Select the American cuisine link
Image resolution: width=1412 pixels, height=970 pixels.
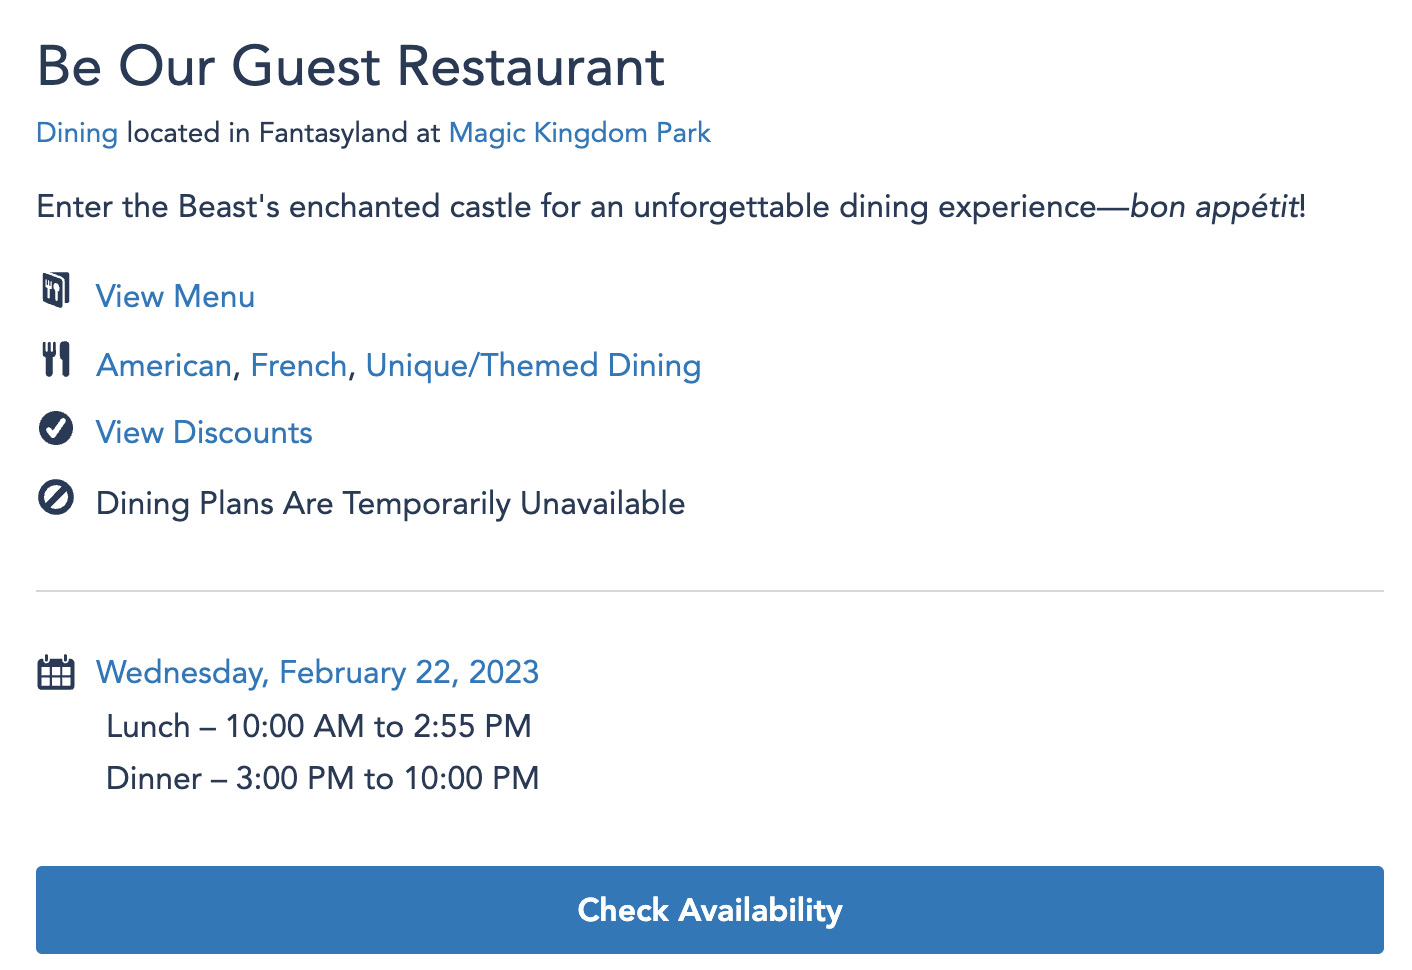pos(164,365)
